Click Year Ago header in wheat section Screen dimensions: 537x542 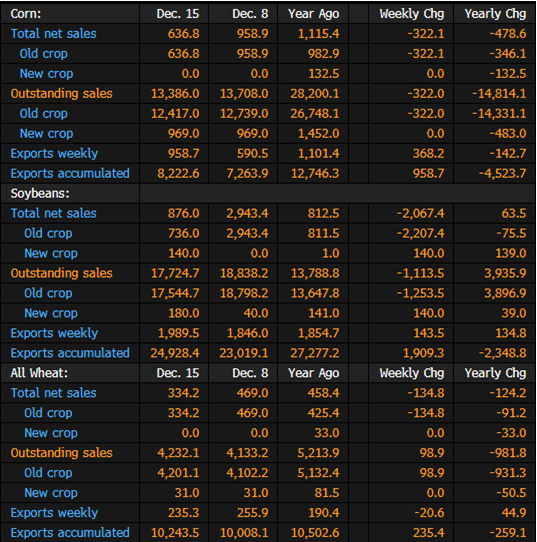pos(313,373)
